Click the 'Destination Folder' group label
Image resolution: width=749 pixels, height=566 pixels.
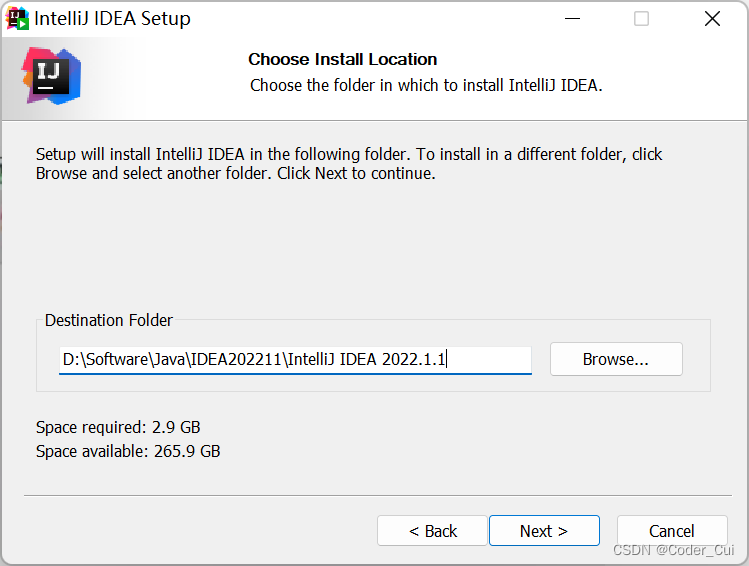pos(109,320)
